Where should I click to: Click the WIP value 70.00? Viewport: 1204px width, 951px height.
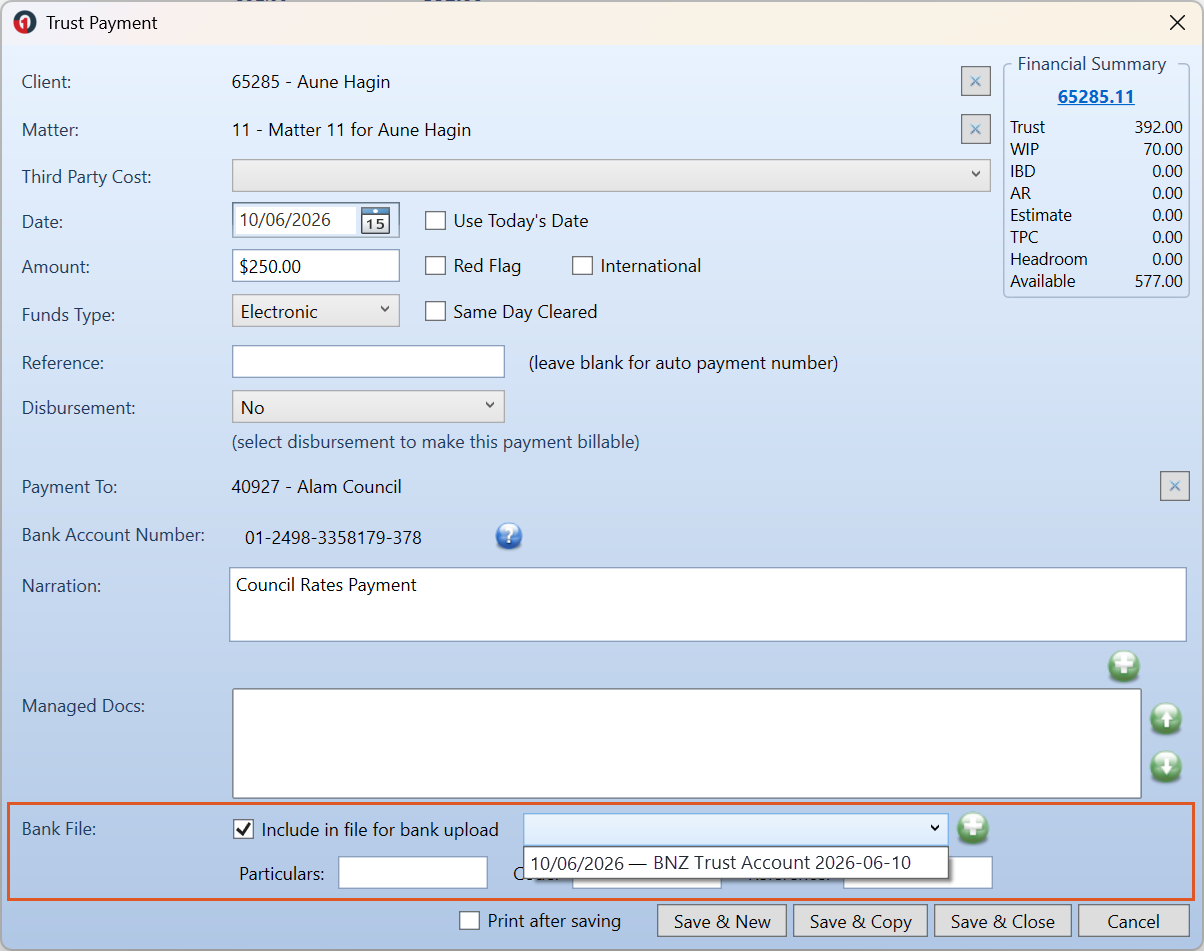pyautogui.click(x=1164, y=149)
